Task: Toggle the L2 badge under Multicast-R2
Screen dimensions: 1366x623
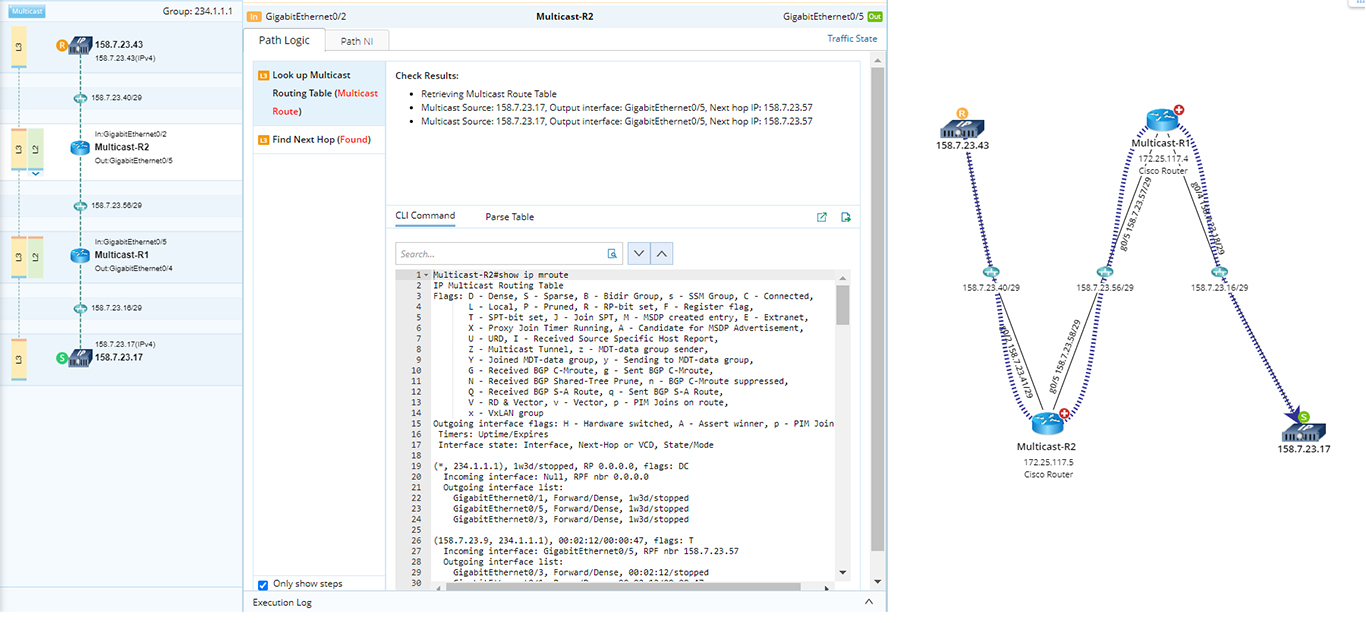Action: tap(36, 146)
